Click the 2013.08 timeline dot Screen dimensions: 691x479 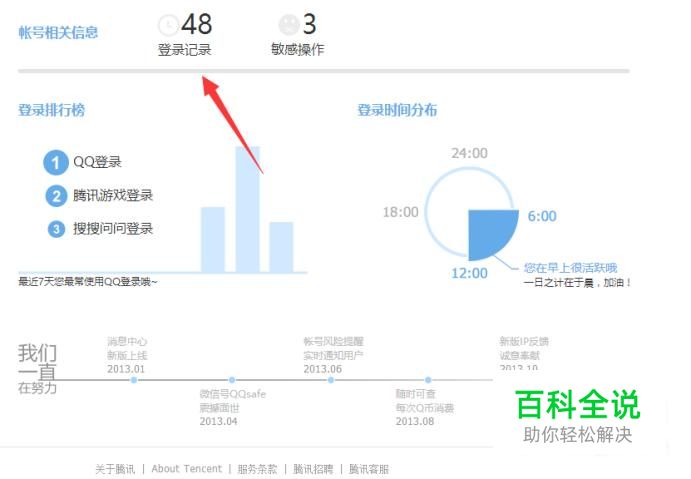(x=428, y=380)
